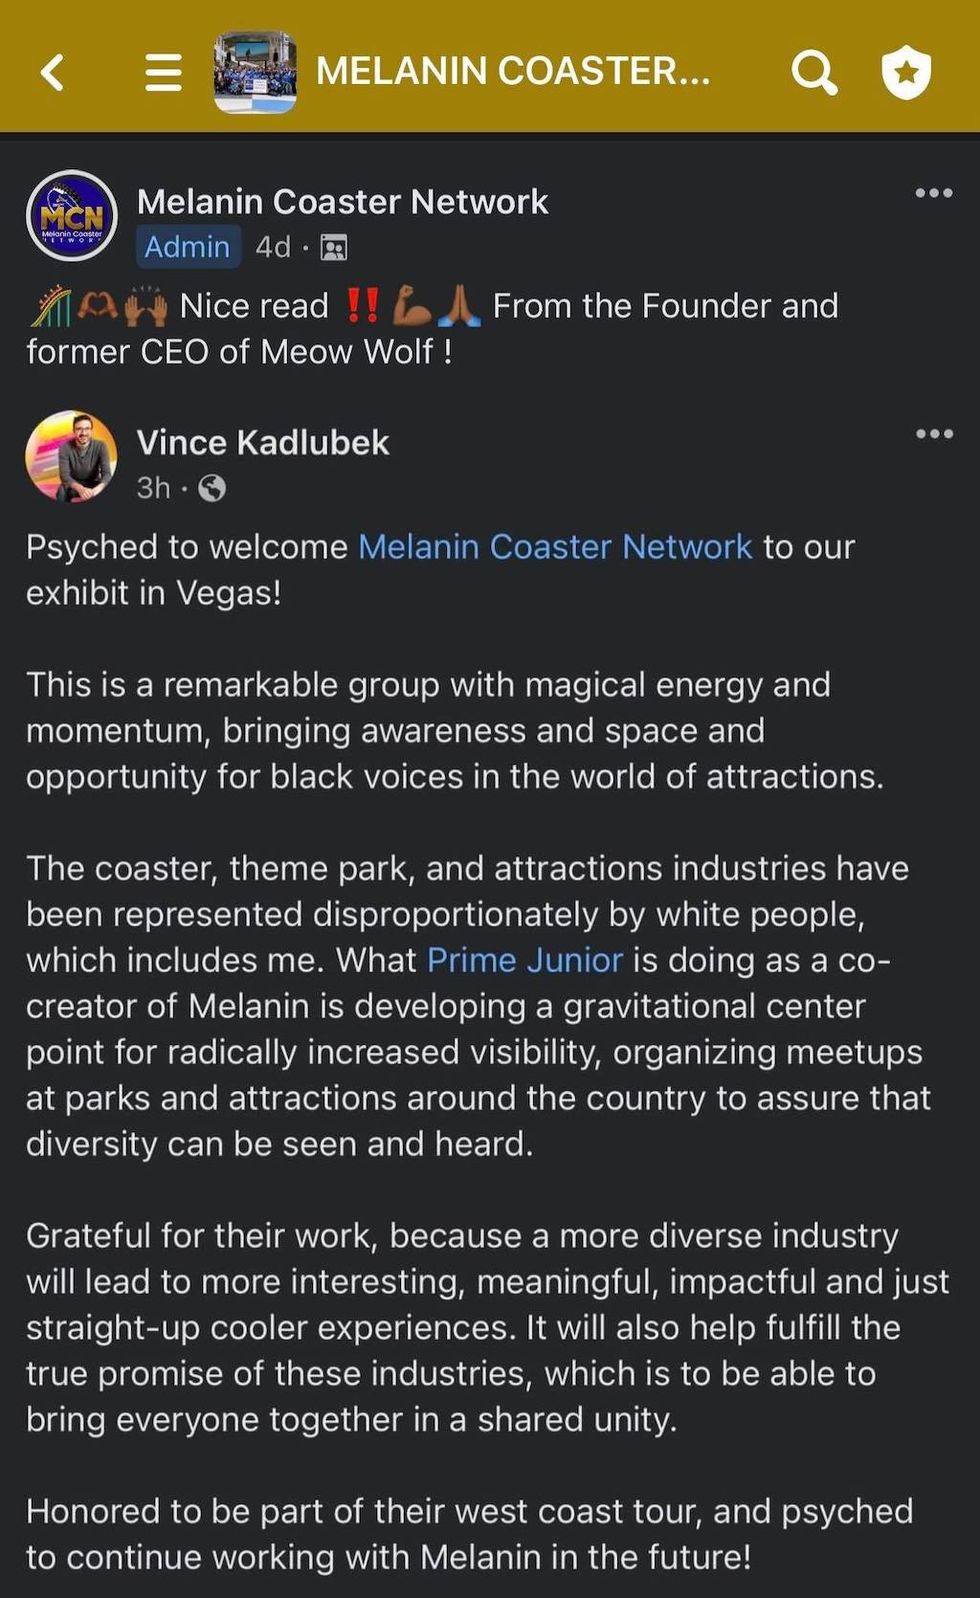Click the globe privacy icon on Vince's post
Image resolution: width=980 pixels, height=1598 pixels.
pyautogui.click(x=213, y=489)
